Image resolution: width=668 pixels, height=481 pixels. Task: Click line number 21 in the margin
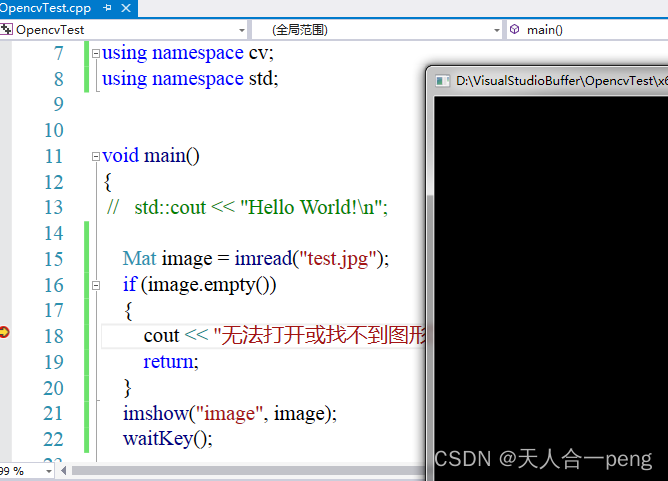point(53,414)
